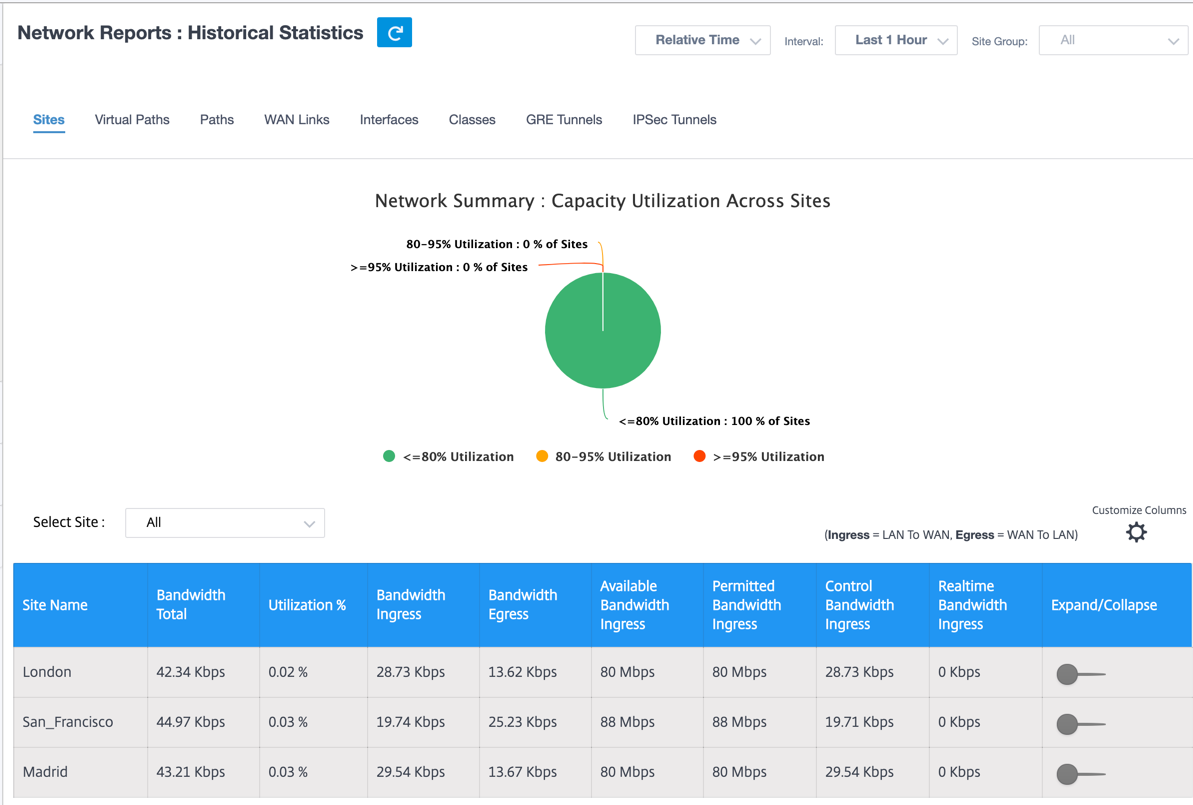
Task: Toggle the expand switch for London
Action: pos(1080,674)
